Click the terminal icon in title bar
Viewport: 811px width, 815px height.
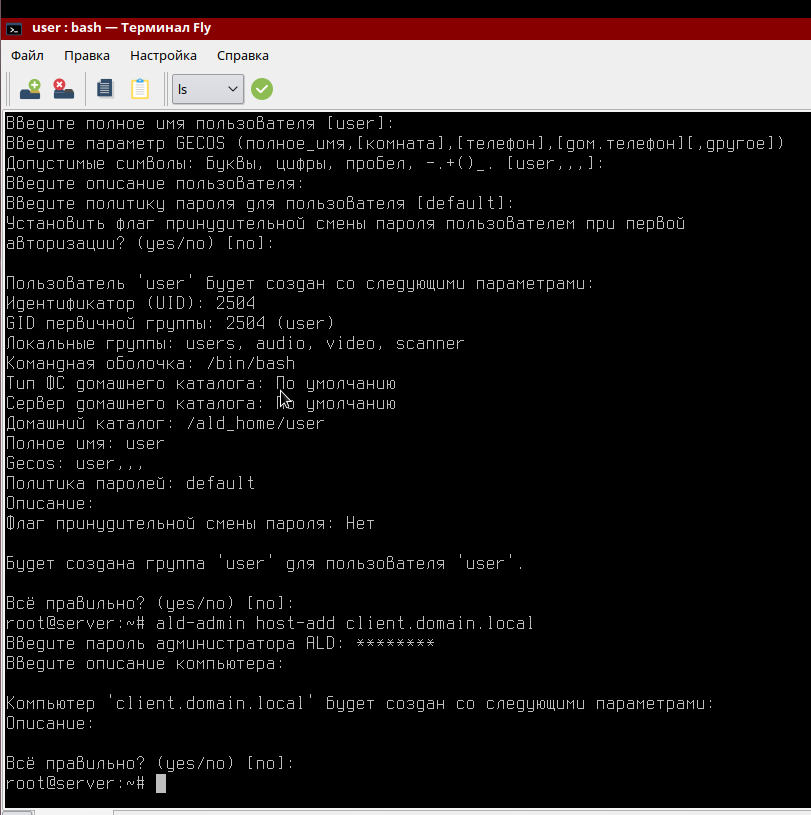click(x=14, y=29)
